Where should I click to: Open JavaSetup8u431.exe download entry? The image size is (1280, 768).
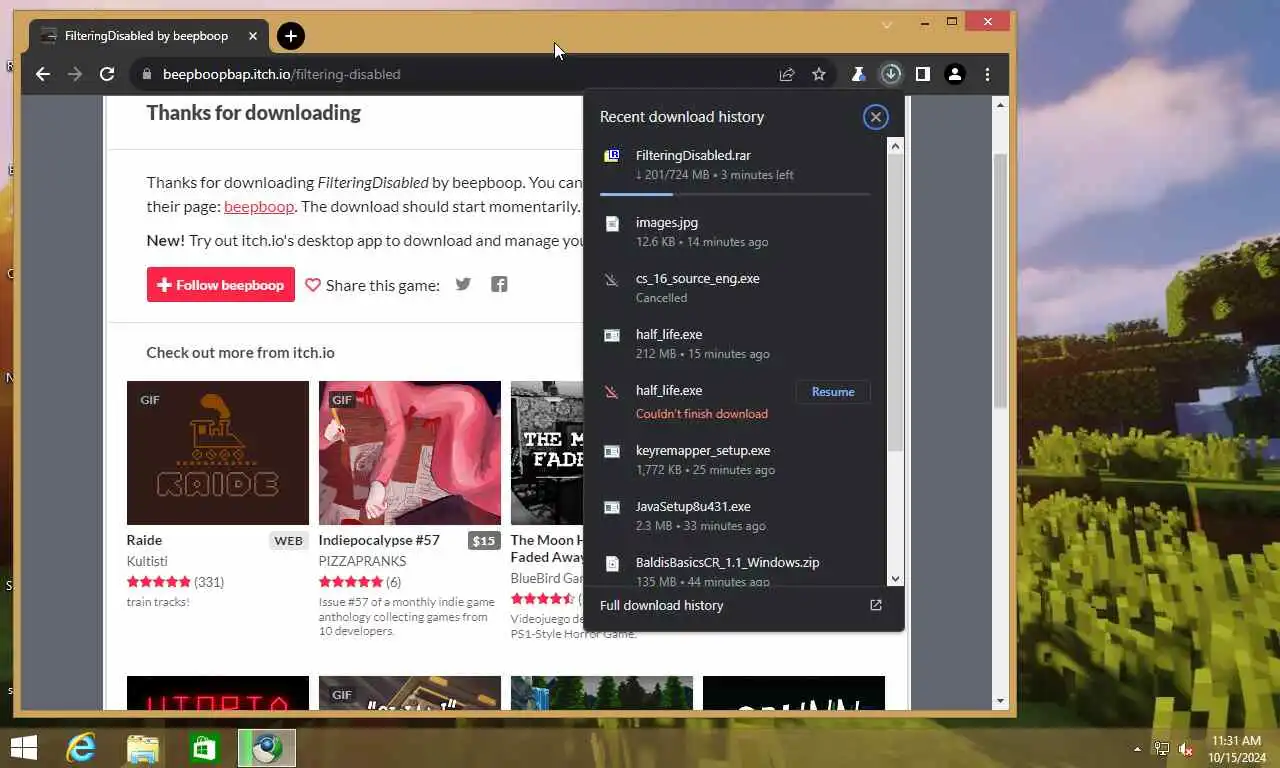[x=735, y=515]
